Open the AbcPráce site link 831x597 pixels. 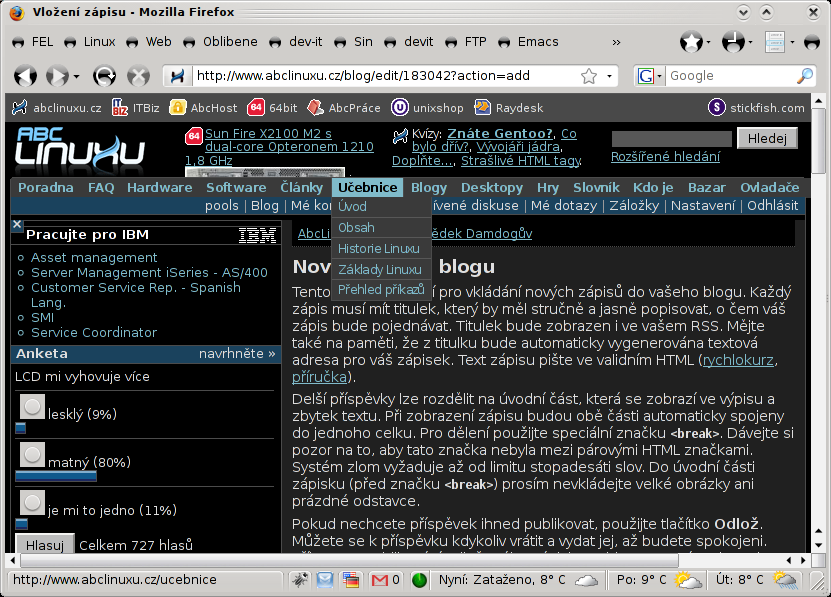tap(344, 108)
